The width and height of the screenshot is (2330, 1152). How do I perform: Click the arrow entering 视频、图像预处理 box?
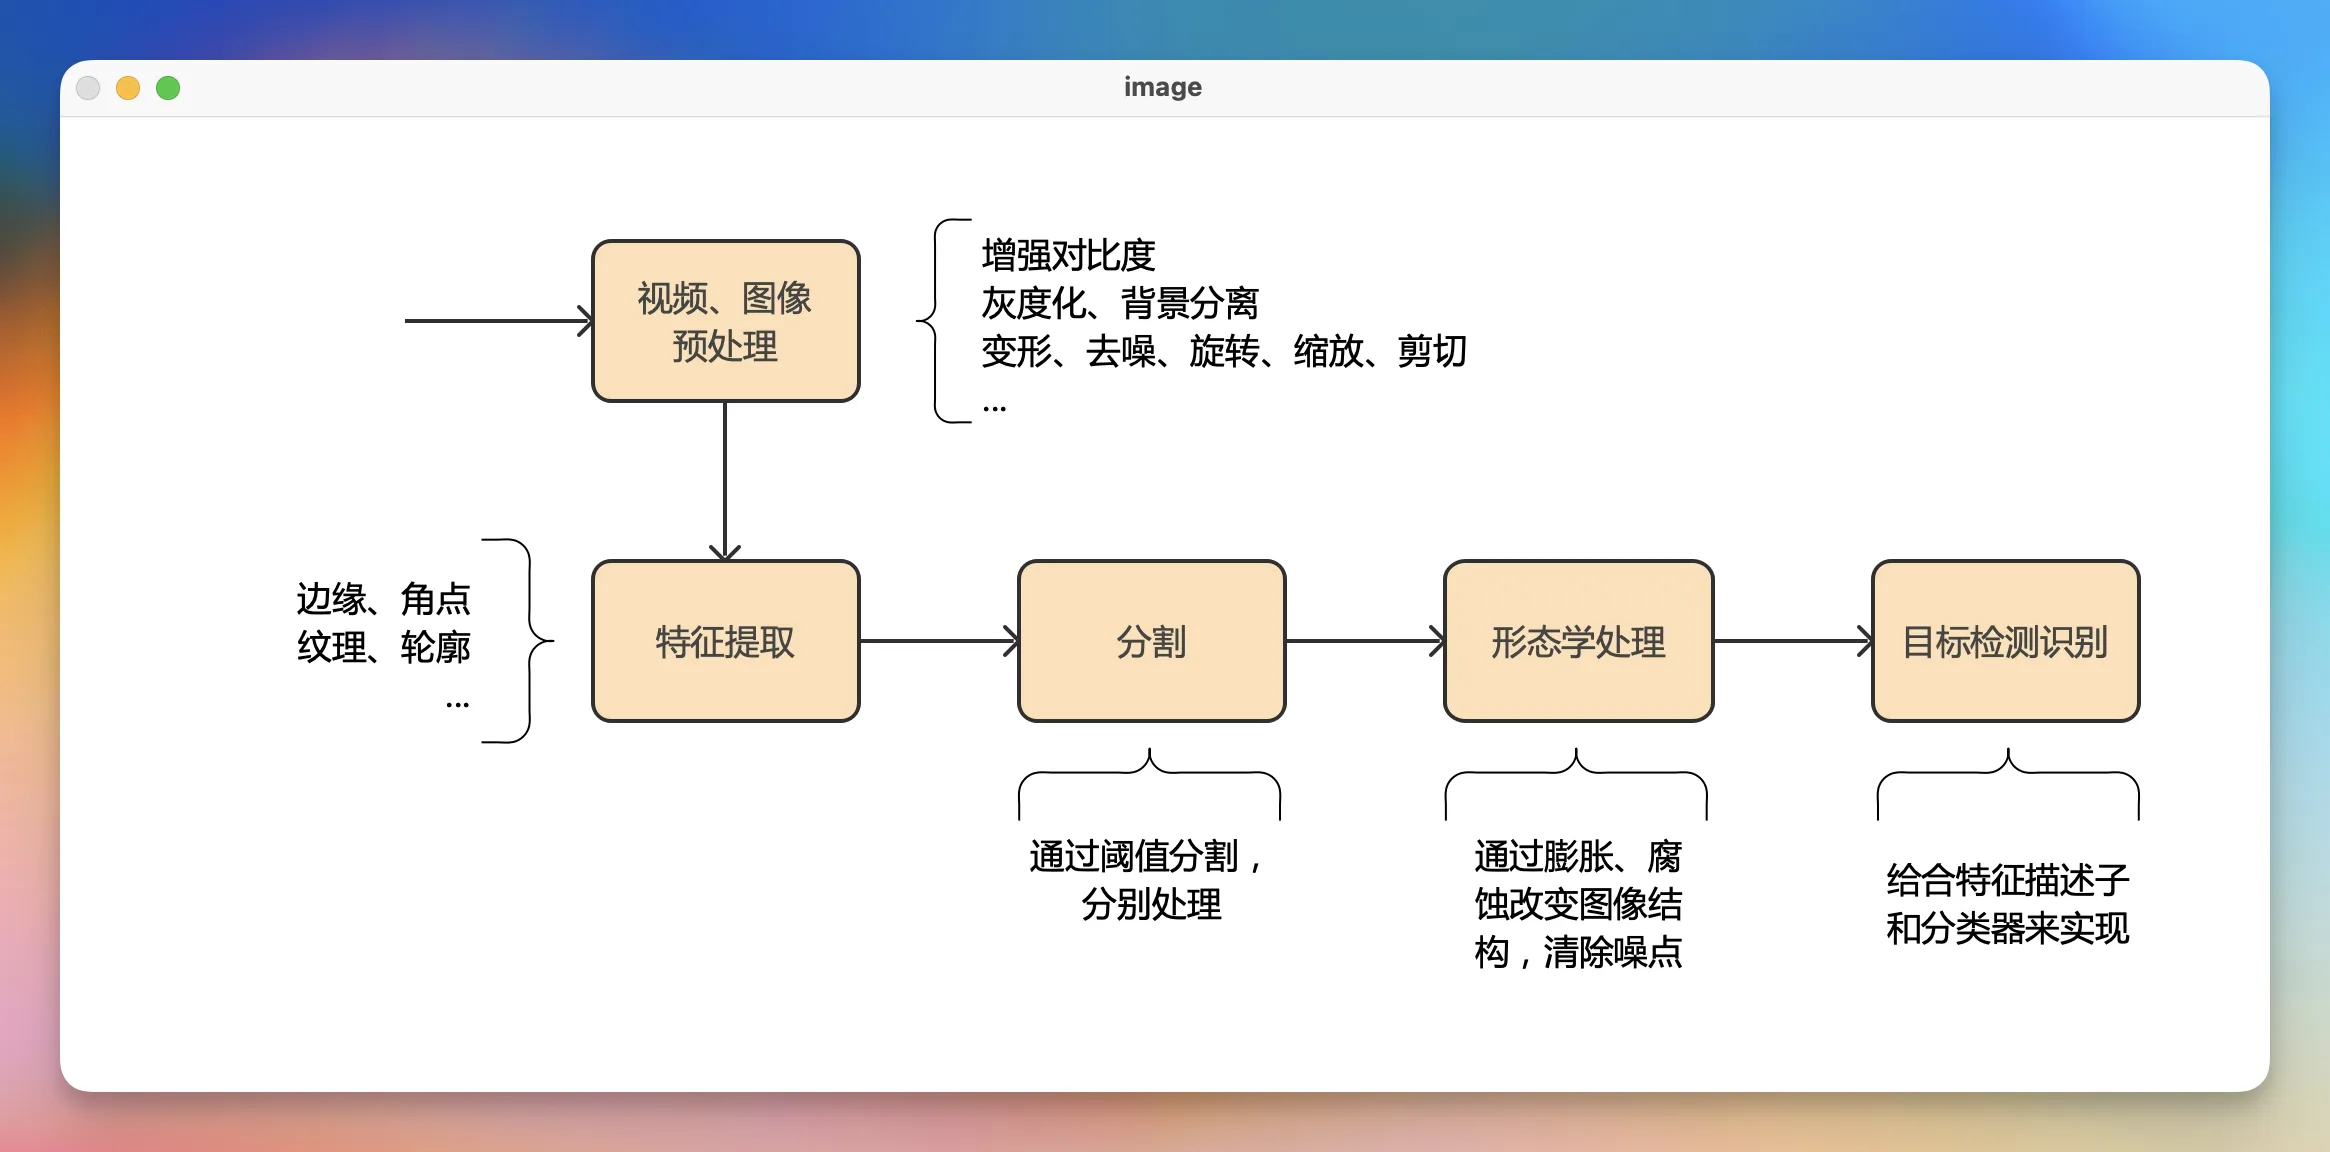pyautogui.click(x=490, y=319)
